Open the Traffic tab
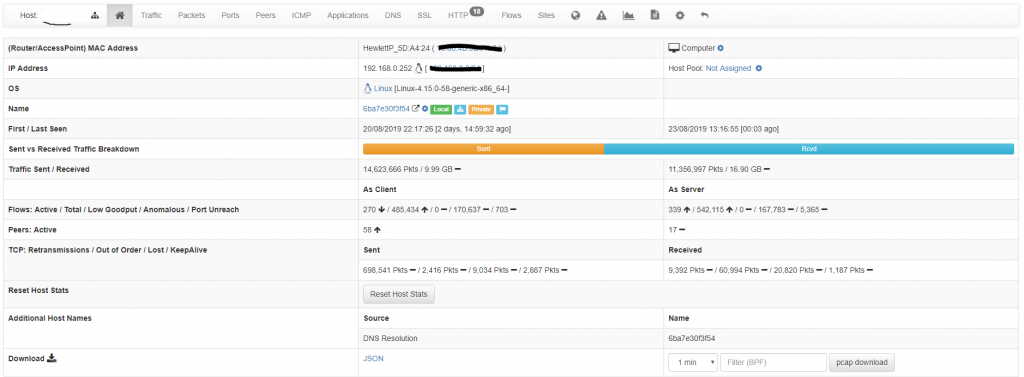Screen dimensions: 1024x377 click(152, 15)
